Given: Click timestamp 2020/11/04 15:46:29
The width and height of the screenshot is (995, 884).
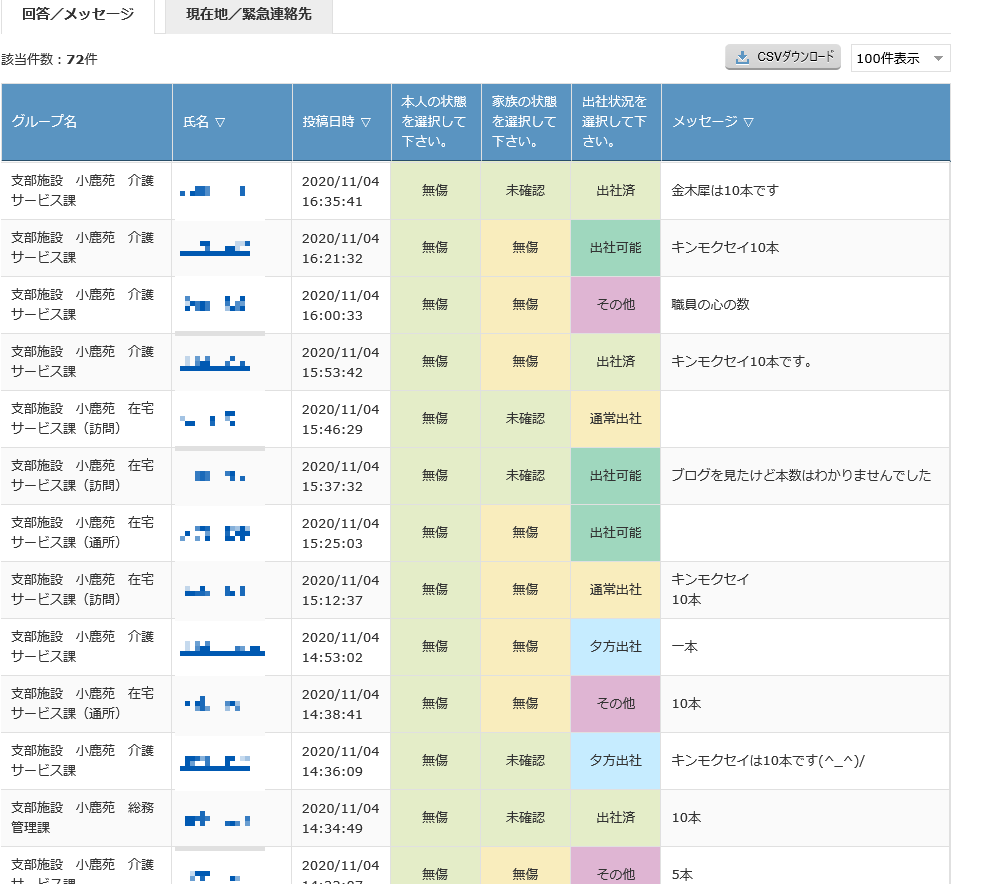Looking at the screenshot, I should (x=341, y=419).
